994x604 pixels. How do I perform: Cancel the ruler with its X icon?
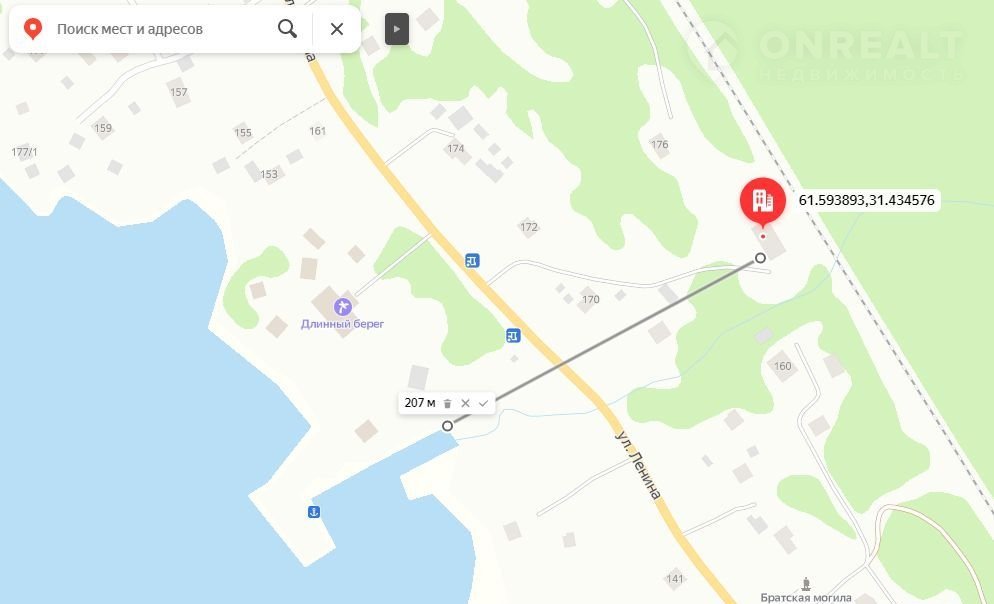point(465,404)
